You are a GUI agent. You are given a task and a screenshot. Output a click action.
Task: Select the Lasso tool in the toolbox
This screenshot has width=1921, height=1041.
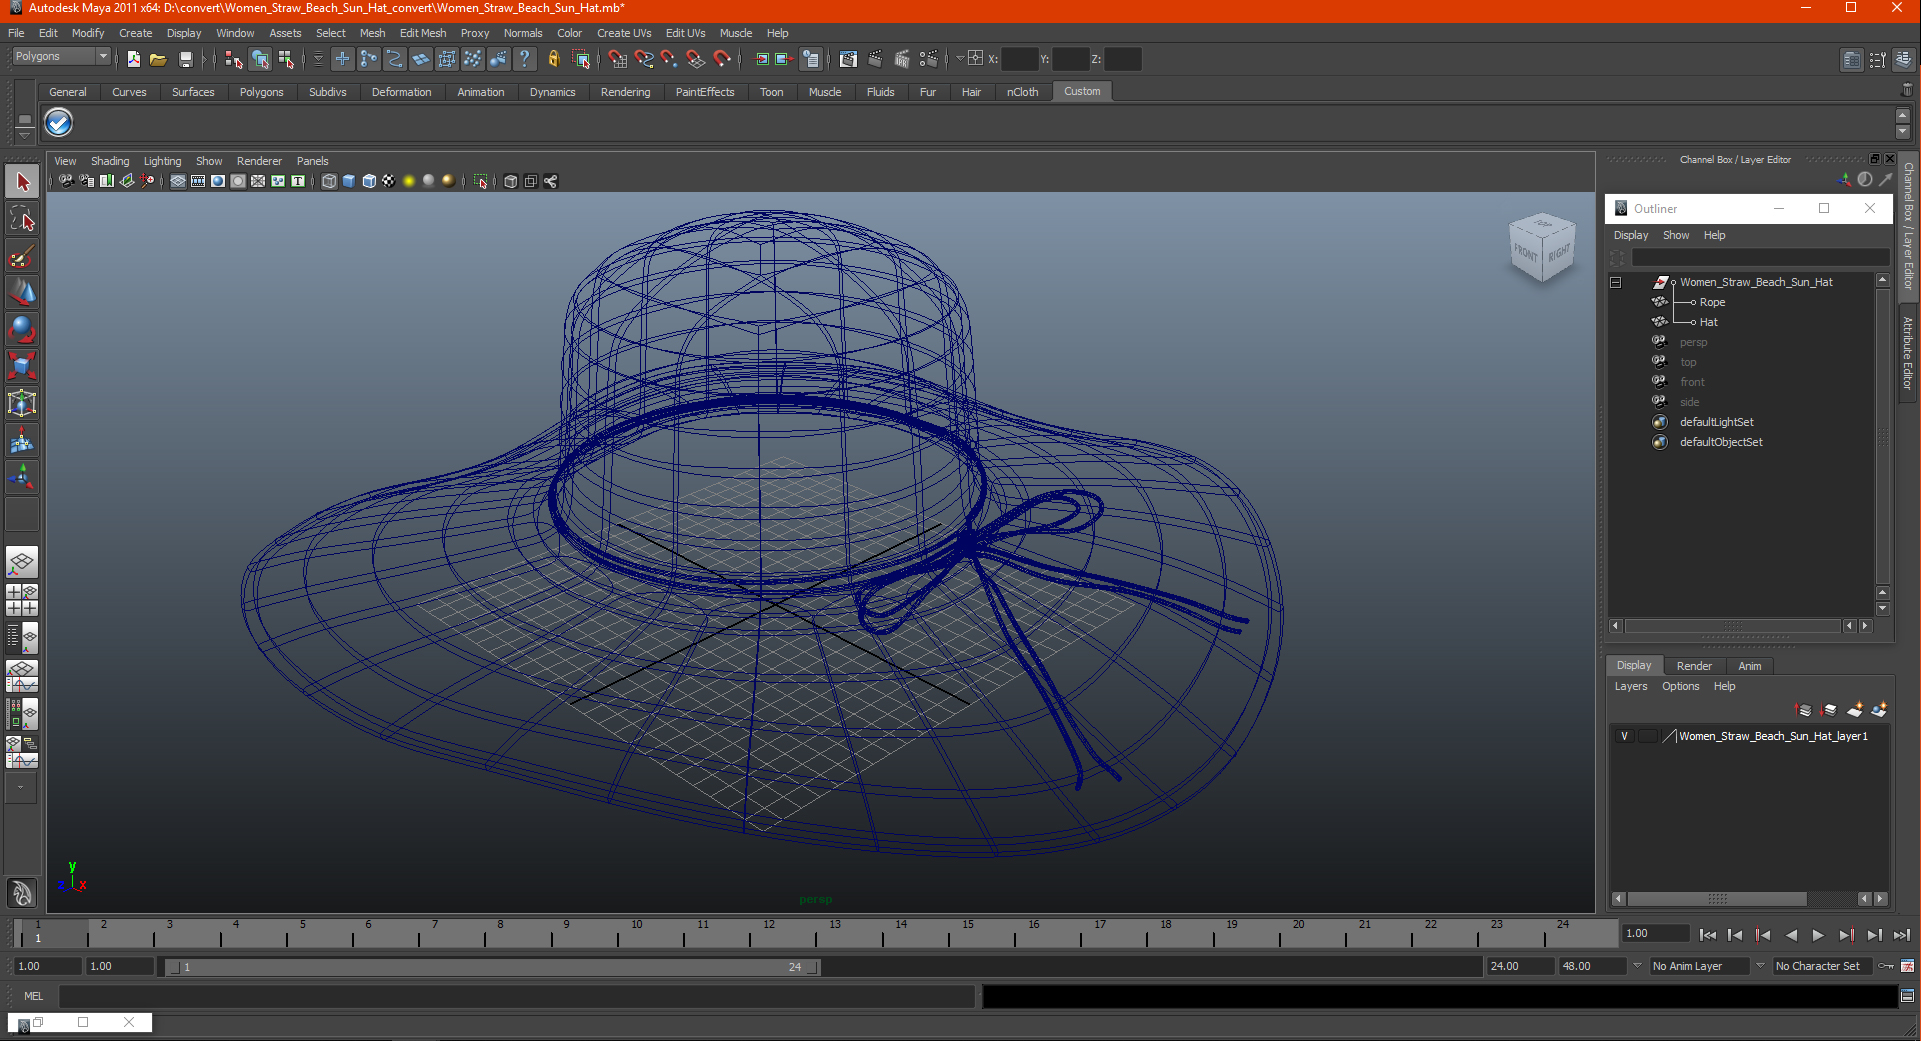[22, 220]
